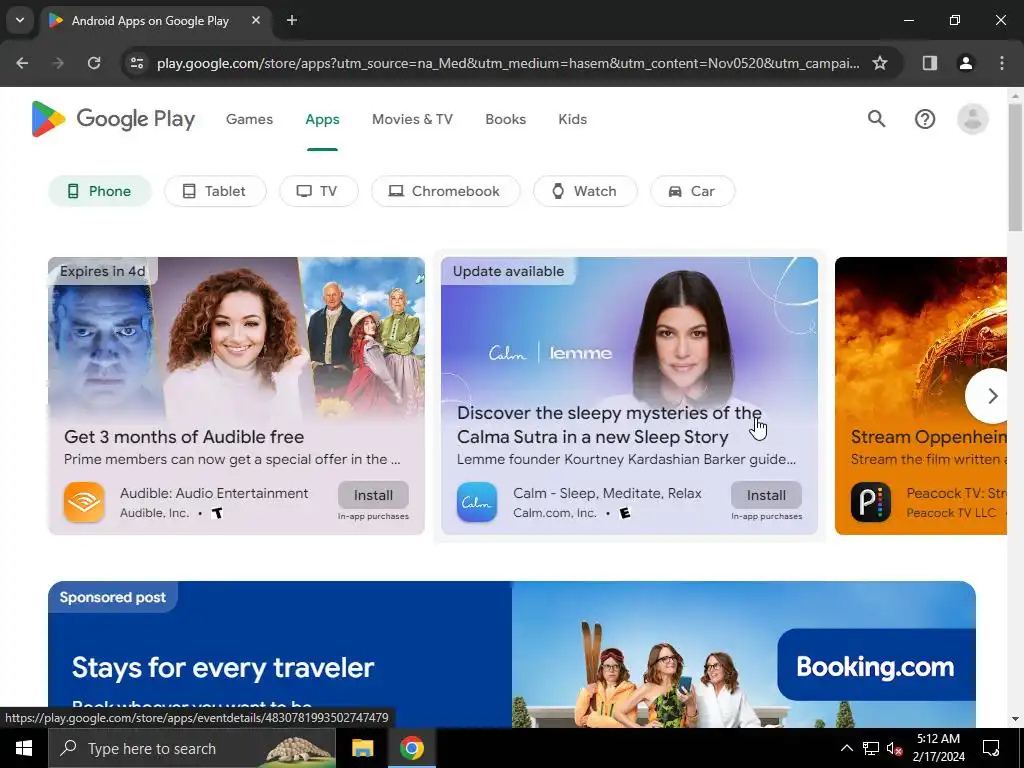This screenshot has width=1024, height=768.
Task: Click the Calm - Sleep, Meditate, Relax app name
Action: pos(607,493)
